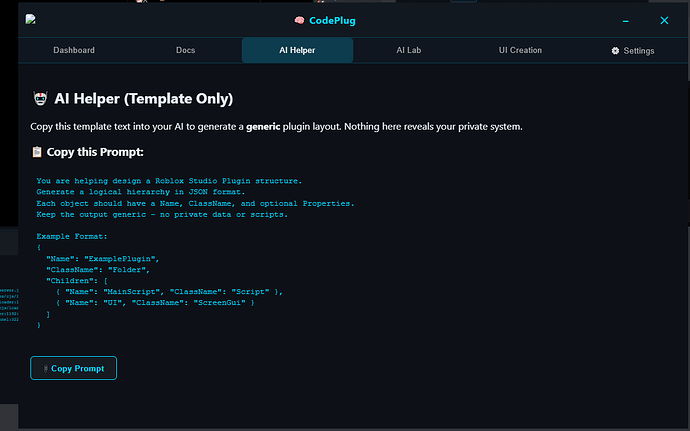Click the MainScript JSON entry line
690x431 pixels.
169,292
